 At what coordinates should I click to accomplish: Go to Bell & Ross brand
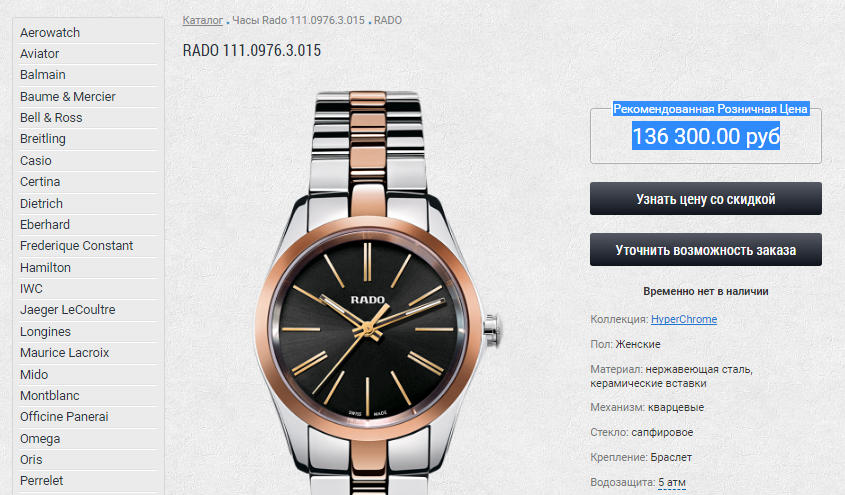(51, 118)
